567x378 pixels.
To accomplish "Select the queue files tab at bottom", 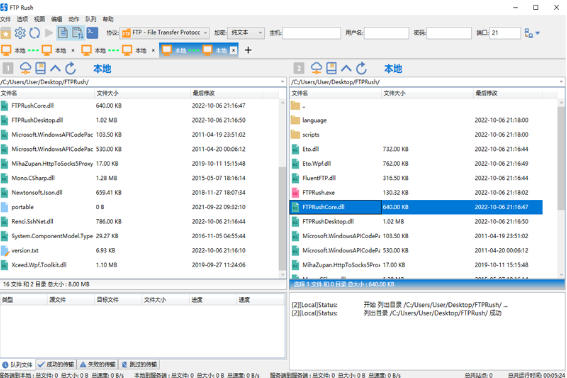I will click(x=17, y=364).
